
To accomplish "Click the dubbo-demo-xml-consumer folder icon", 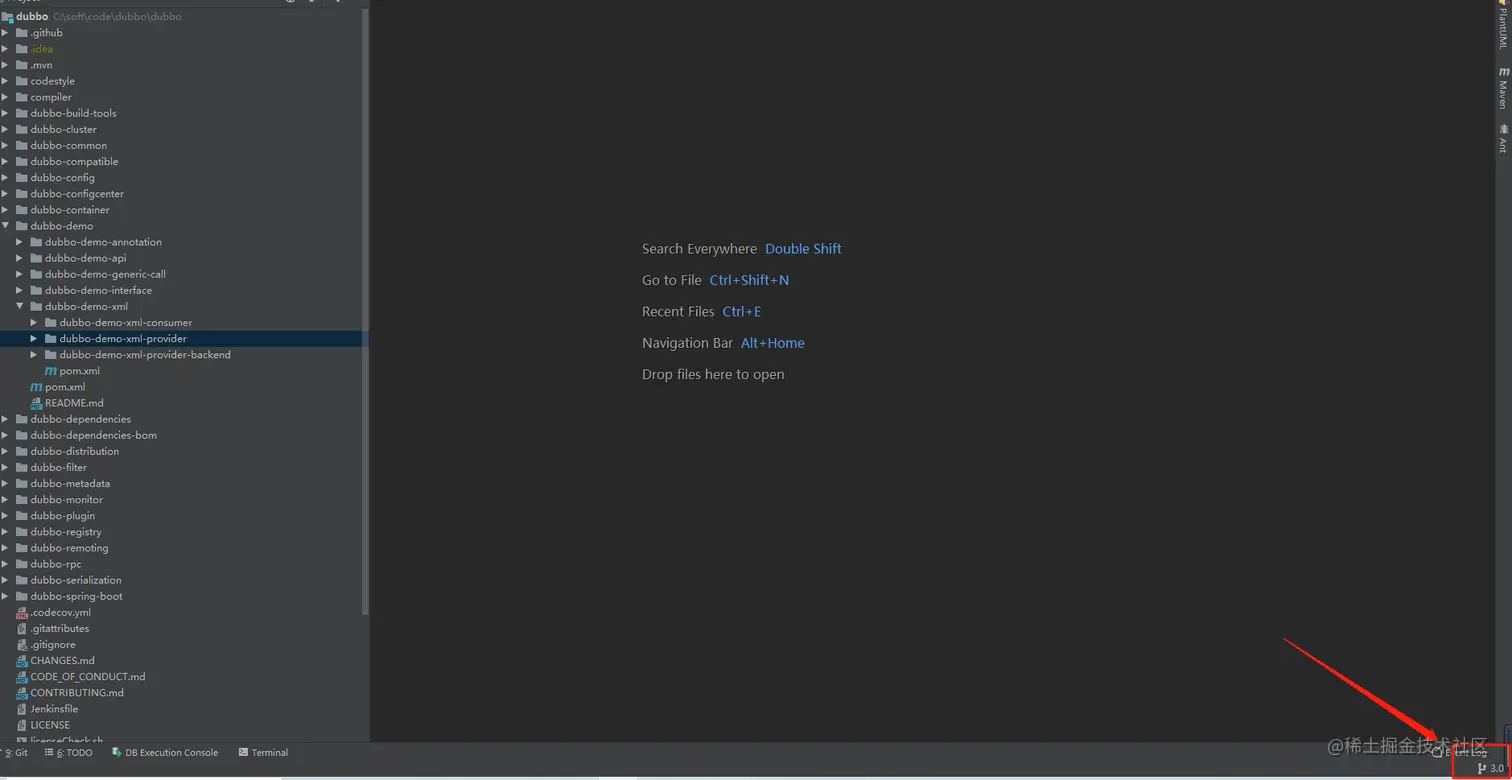I will [51, 323].
